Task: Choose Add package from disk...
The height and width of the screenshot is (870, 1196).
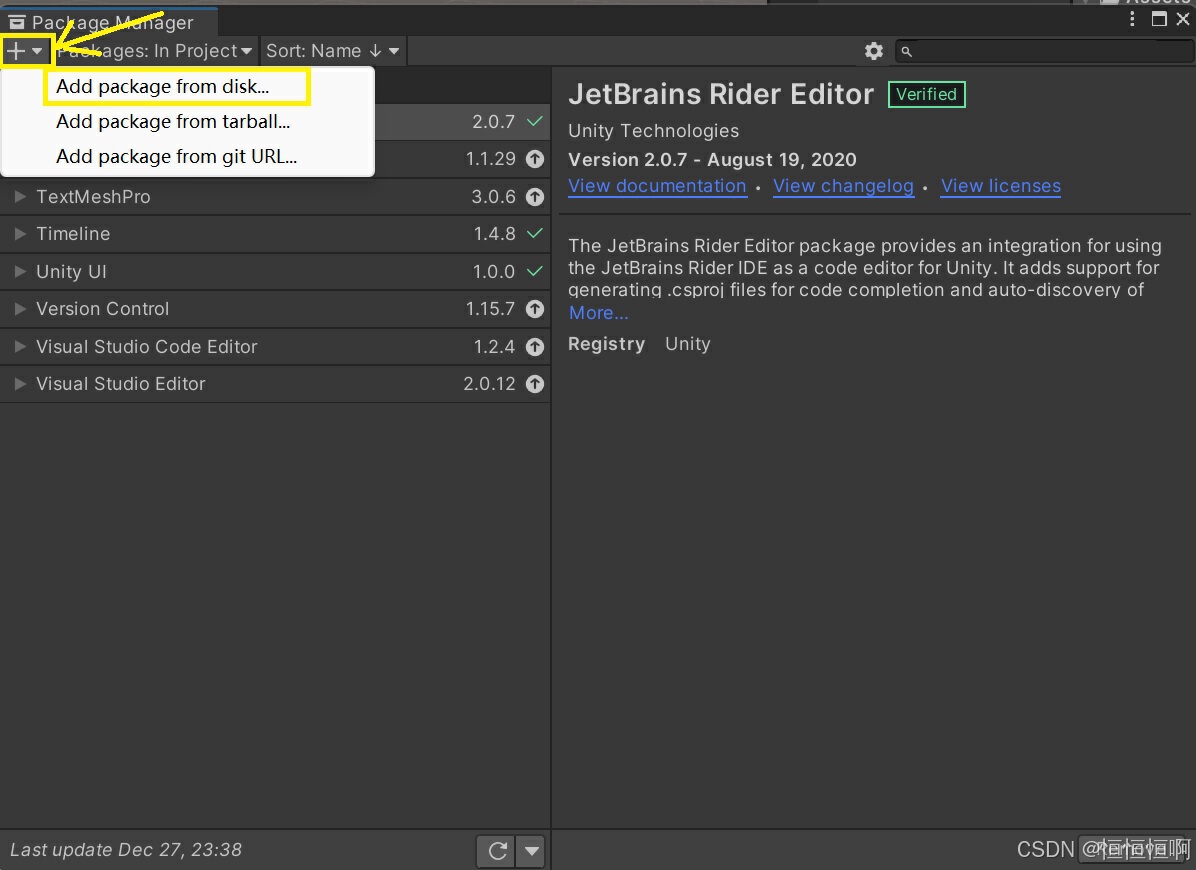Action: (x=162, y=86)
